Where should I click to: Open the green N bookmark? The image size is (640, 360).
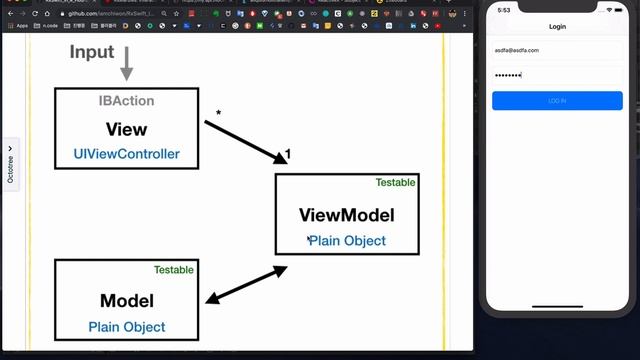click(260, 26)
